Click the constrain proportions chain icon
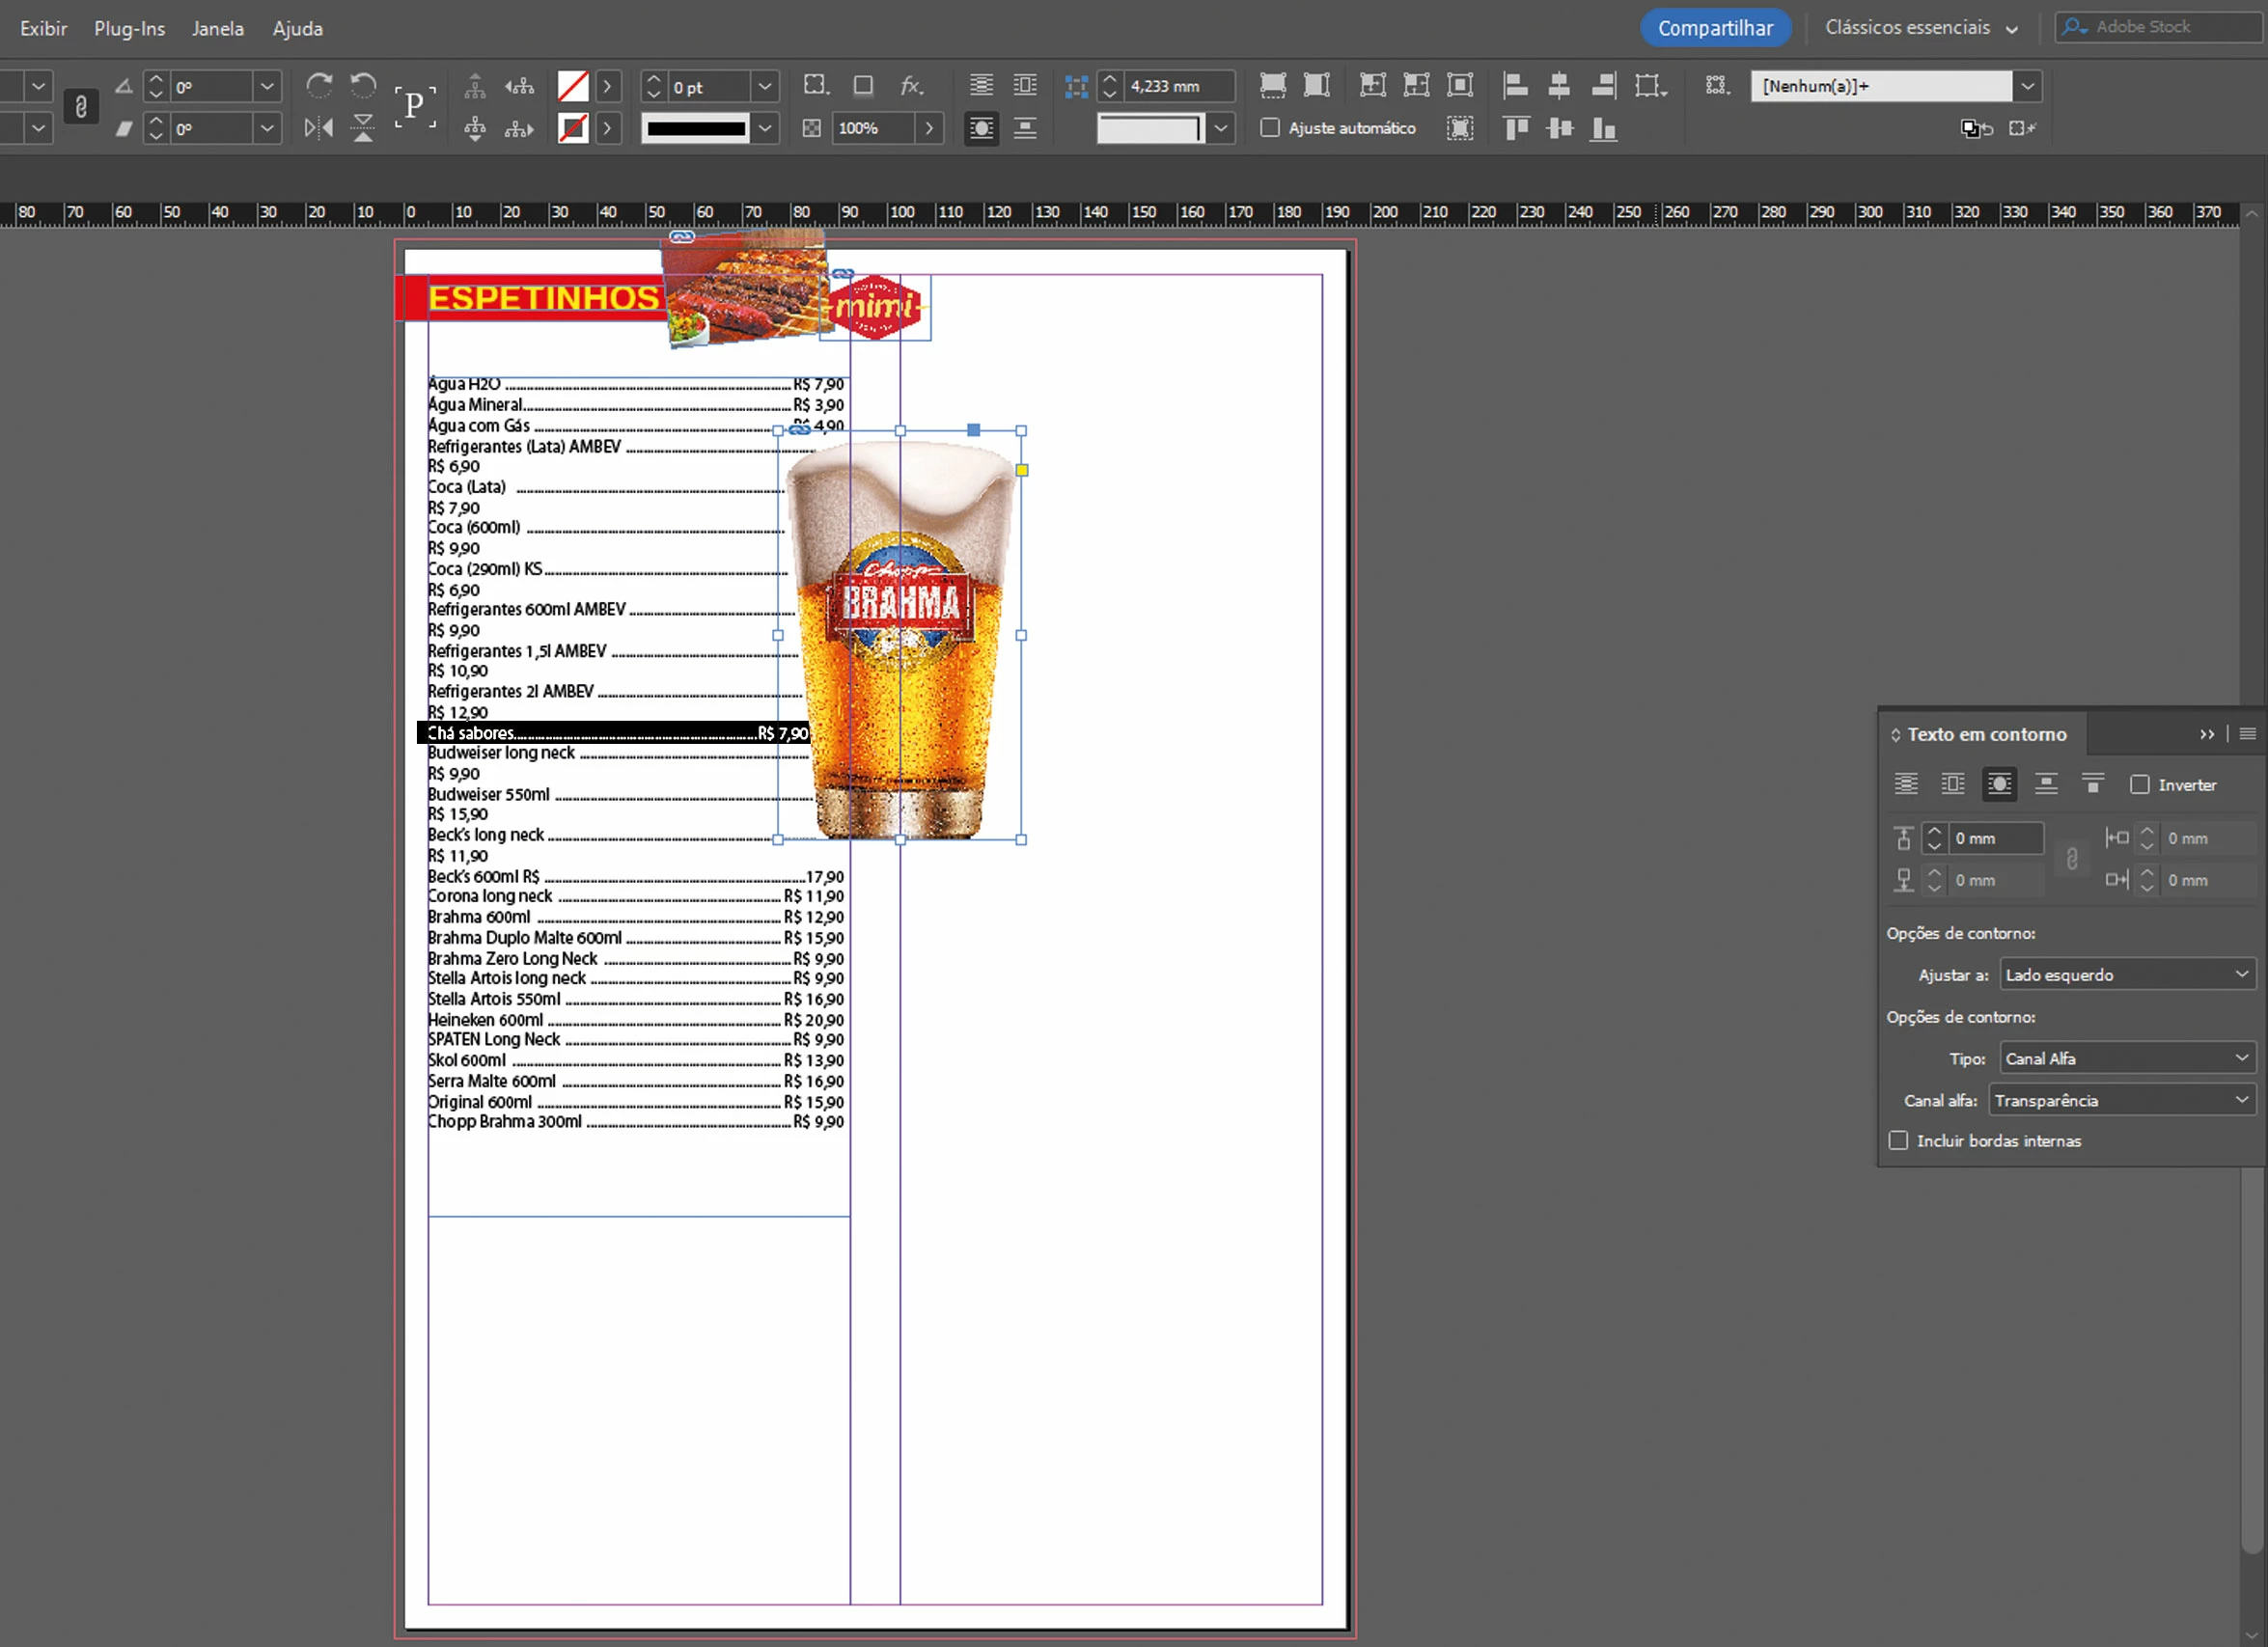 [x=81, y=106]
